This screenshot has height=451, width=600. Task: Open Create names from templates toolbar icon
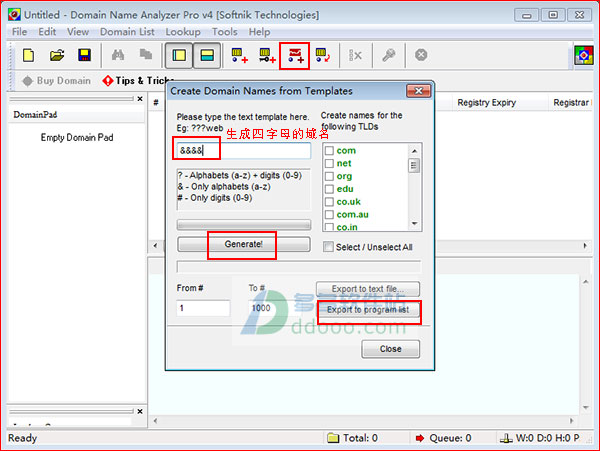coord(294,56)
